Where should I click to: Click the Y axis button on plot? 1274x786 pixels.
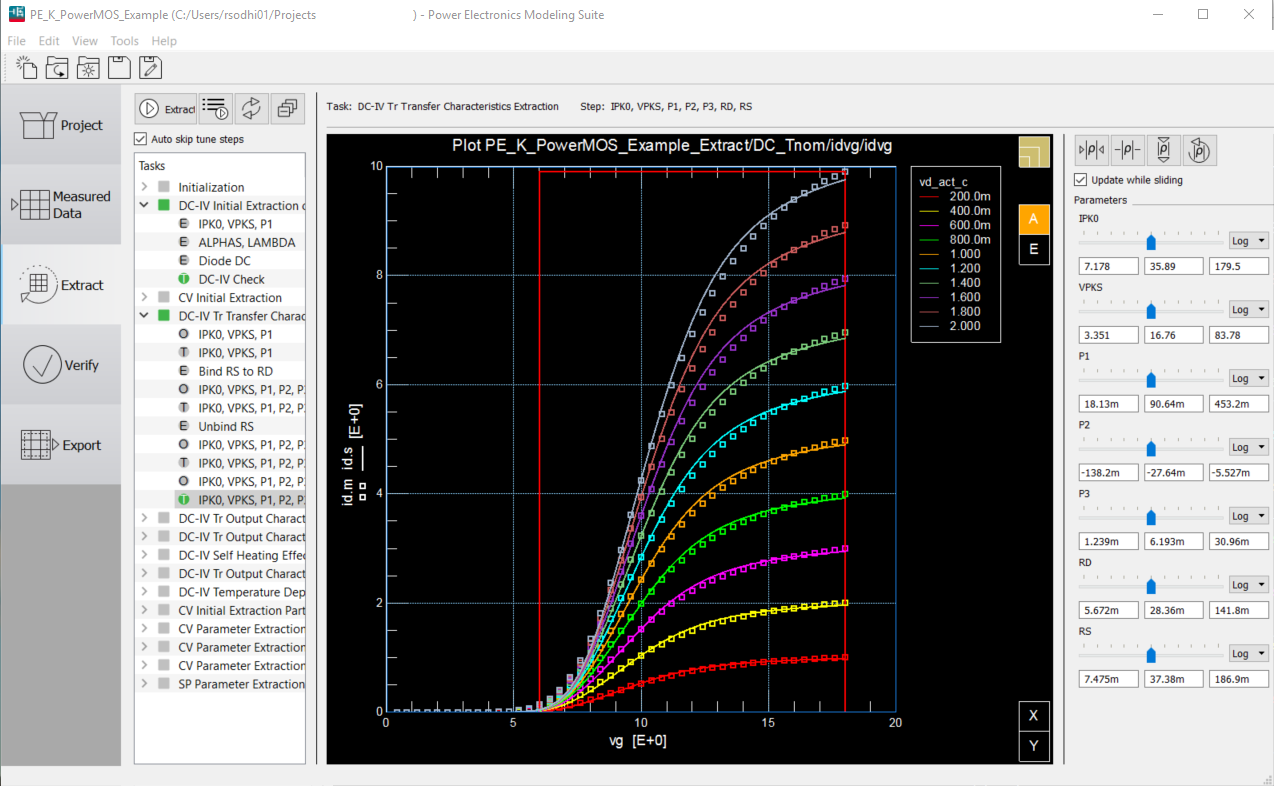pyautogui.click(x=1033, y=746)
